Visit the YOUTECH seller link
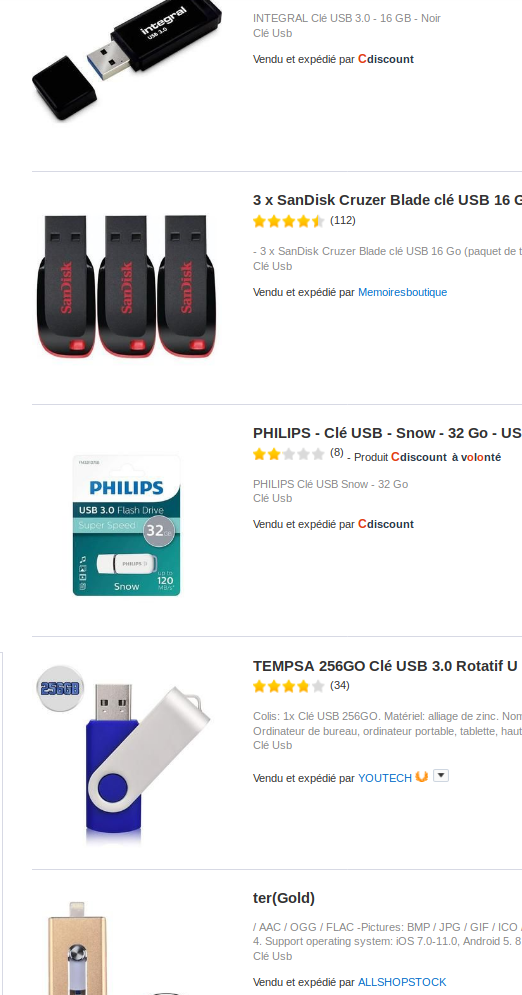The image size is (522, 995). [x=385, y=778]
